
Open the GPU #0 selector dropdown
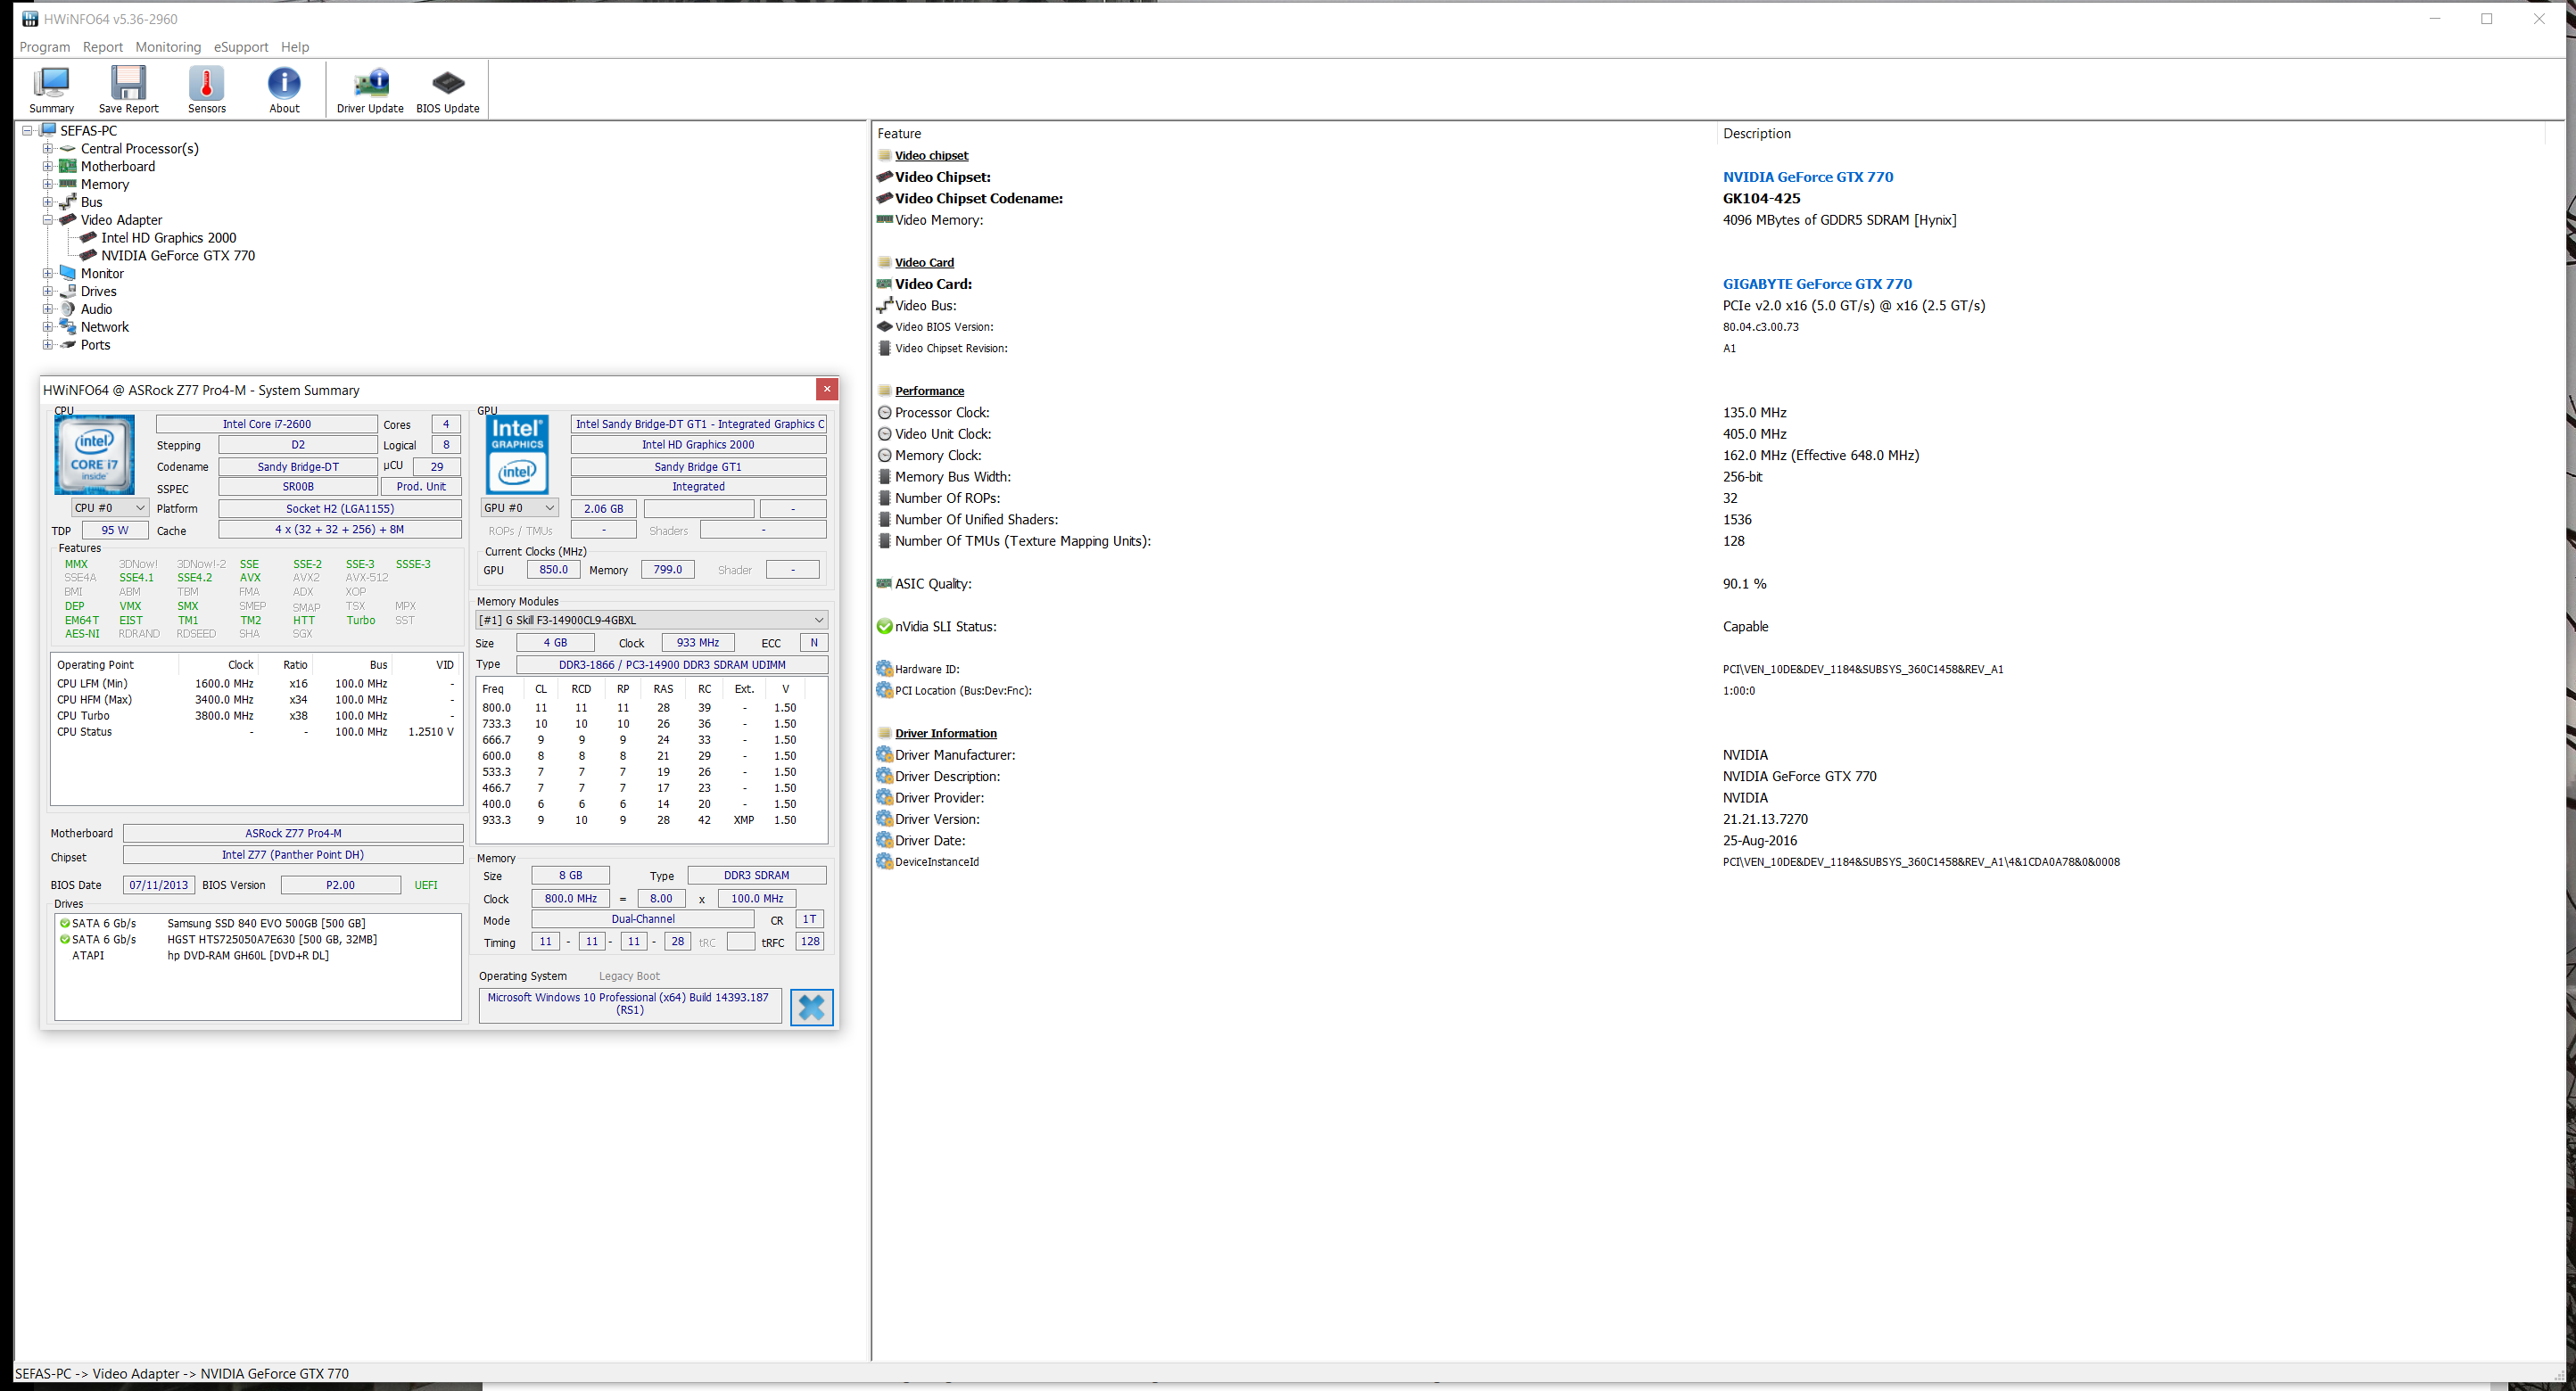click(518, 508)
